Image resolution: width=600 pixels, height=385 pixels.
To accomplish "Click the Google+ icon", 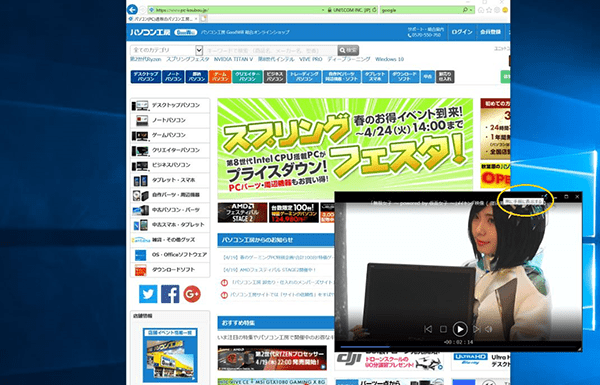I will (x=192, y=294).
